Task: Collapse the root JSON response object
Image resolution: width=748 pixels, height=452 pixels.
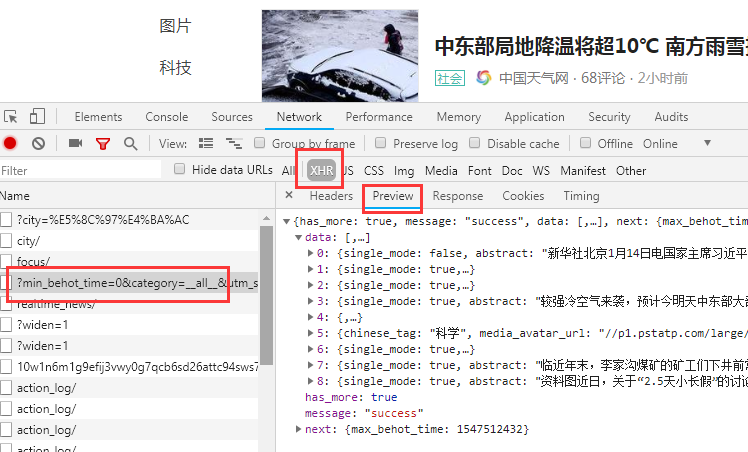Action: [x=287, y=221]
